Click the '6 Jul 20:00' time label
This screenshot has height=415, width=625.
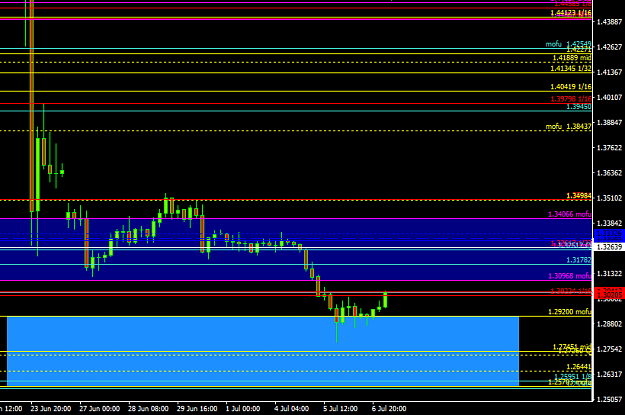tap(389, 409)
